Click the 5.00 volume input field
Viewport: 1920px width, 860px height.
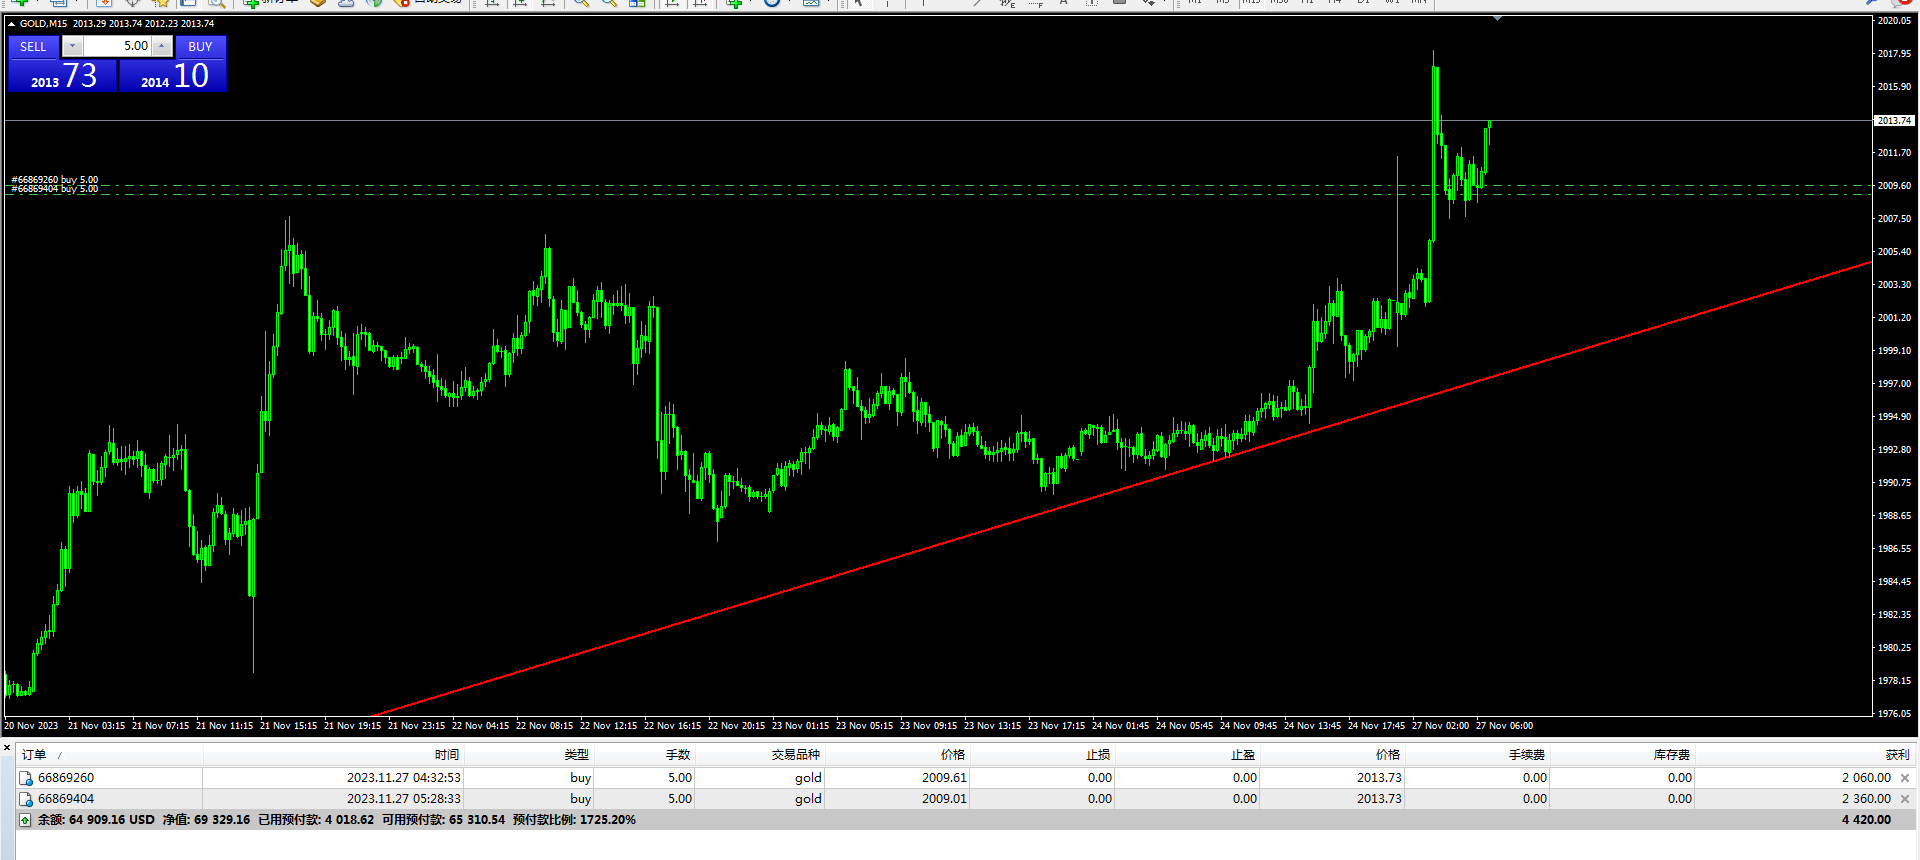(x=117, y=47)
